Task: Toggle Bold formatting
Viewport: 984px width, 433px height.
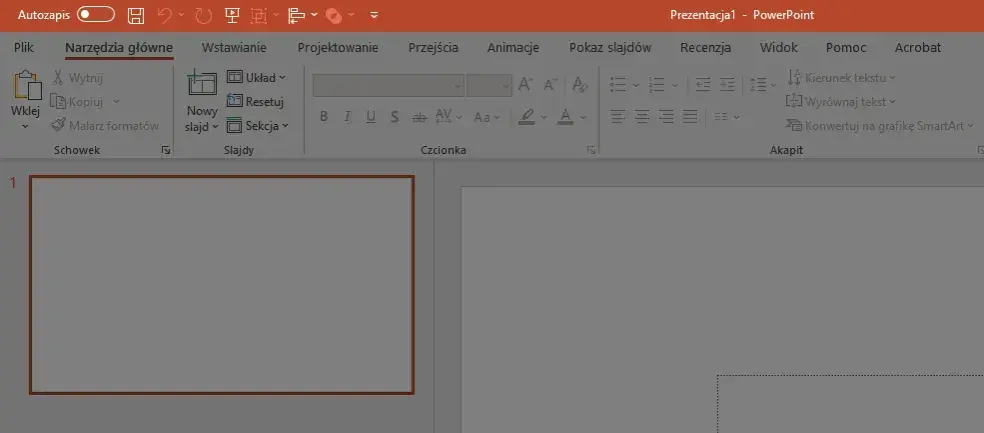Action: 324,117
